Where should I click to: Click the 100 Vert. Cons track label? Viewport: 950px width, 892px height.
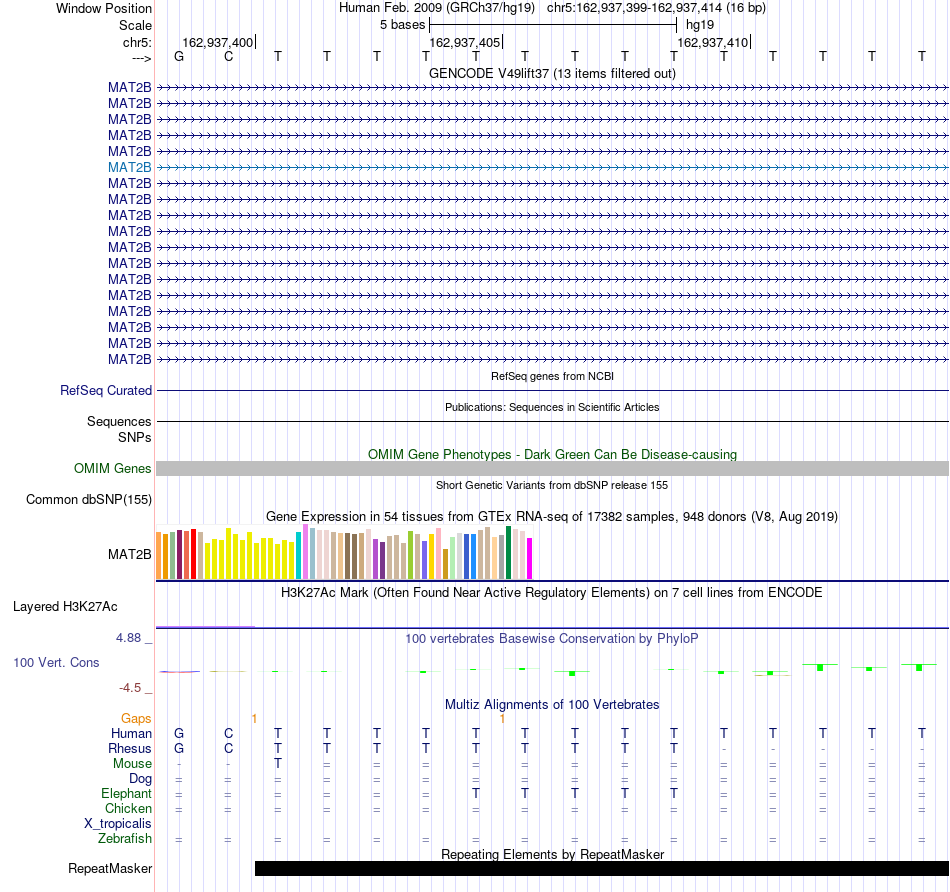(56, 662)
